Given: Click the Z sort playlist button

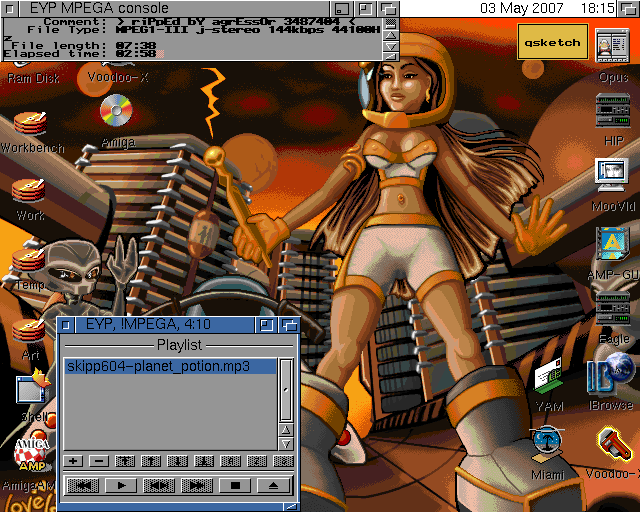Looking at the screenshot, I should [257, 461].
